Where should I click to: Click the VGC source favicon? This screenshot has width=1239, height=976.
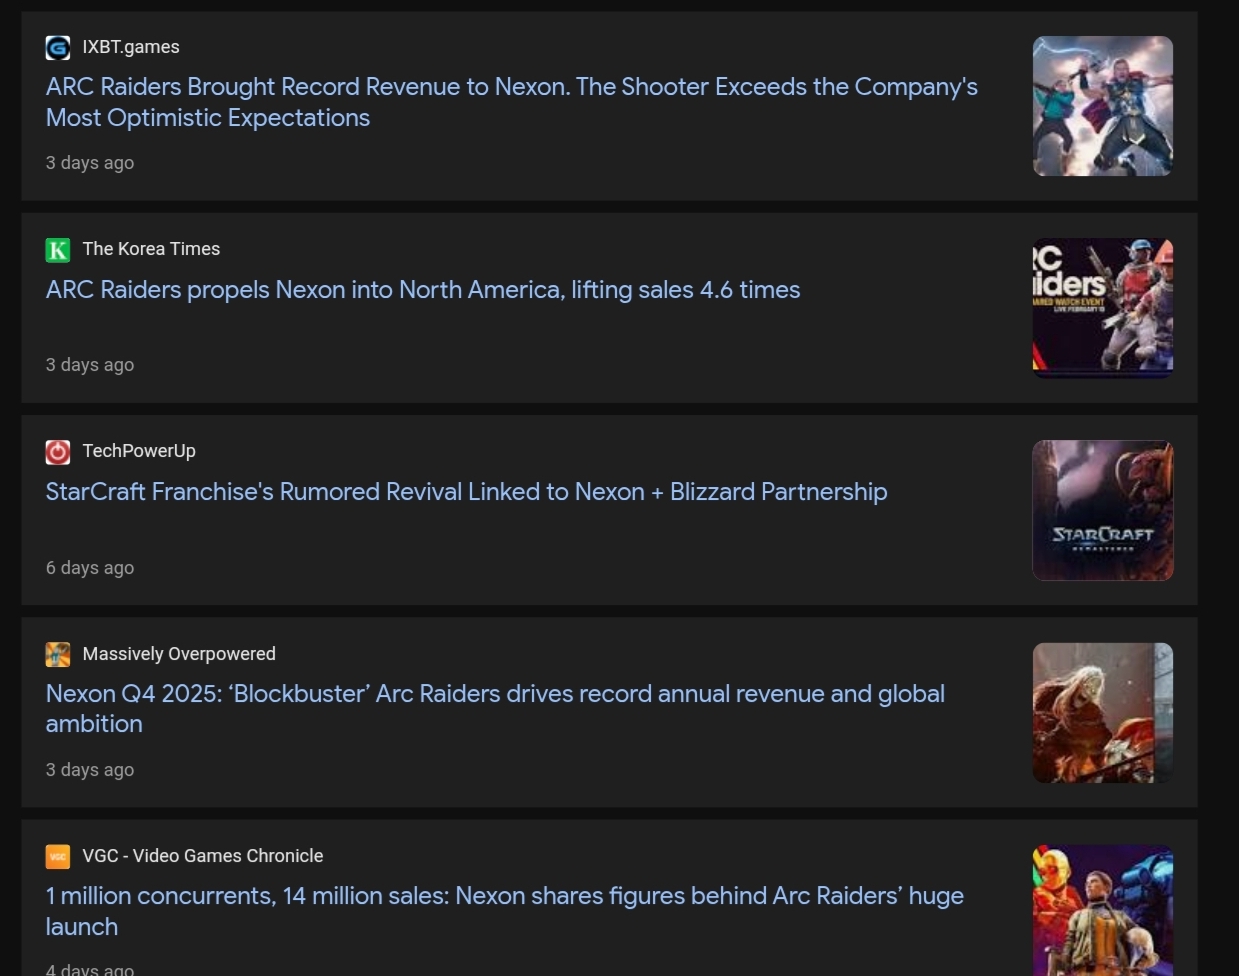click(58, 856)
